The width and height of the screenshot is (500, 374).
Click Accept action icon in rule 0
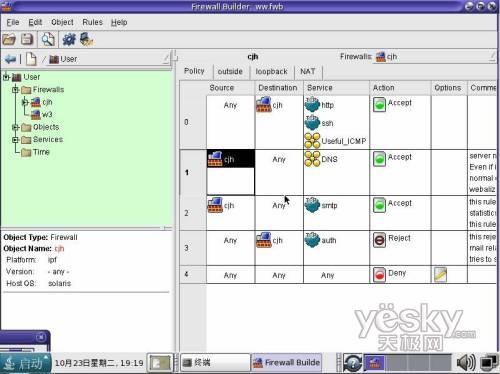[x=379, y=104]
